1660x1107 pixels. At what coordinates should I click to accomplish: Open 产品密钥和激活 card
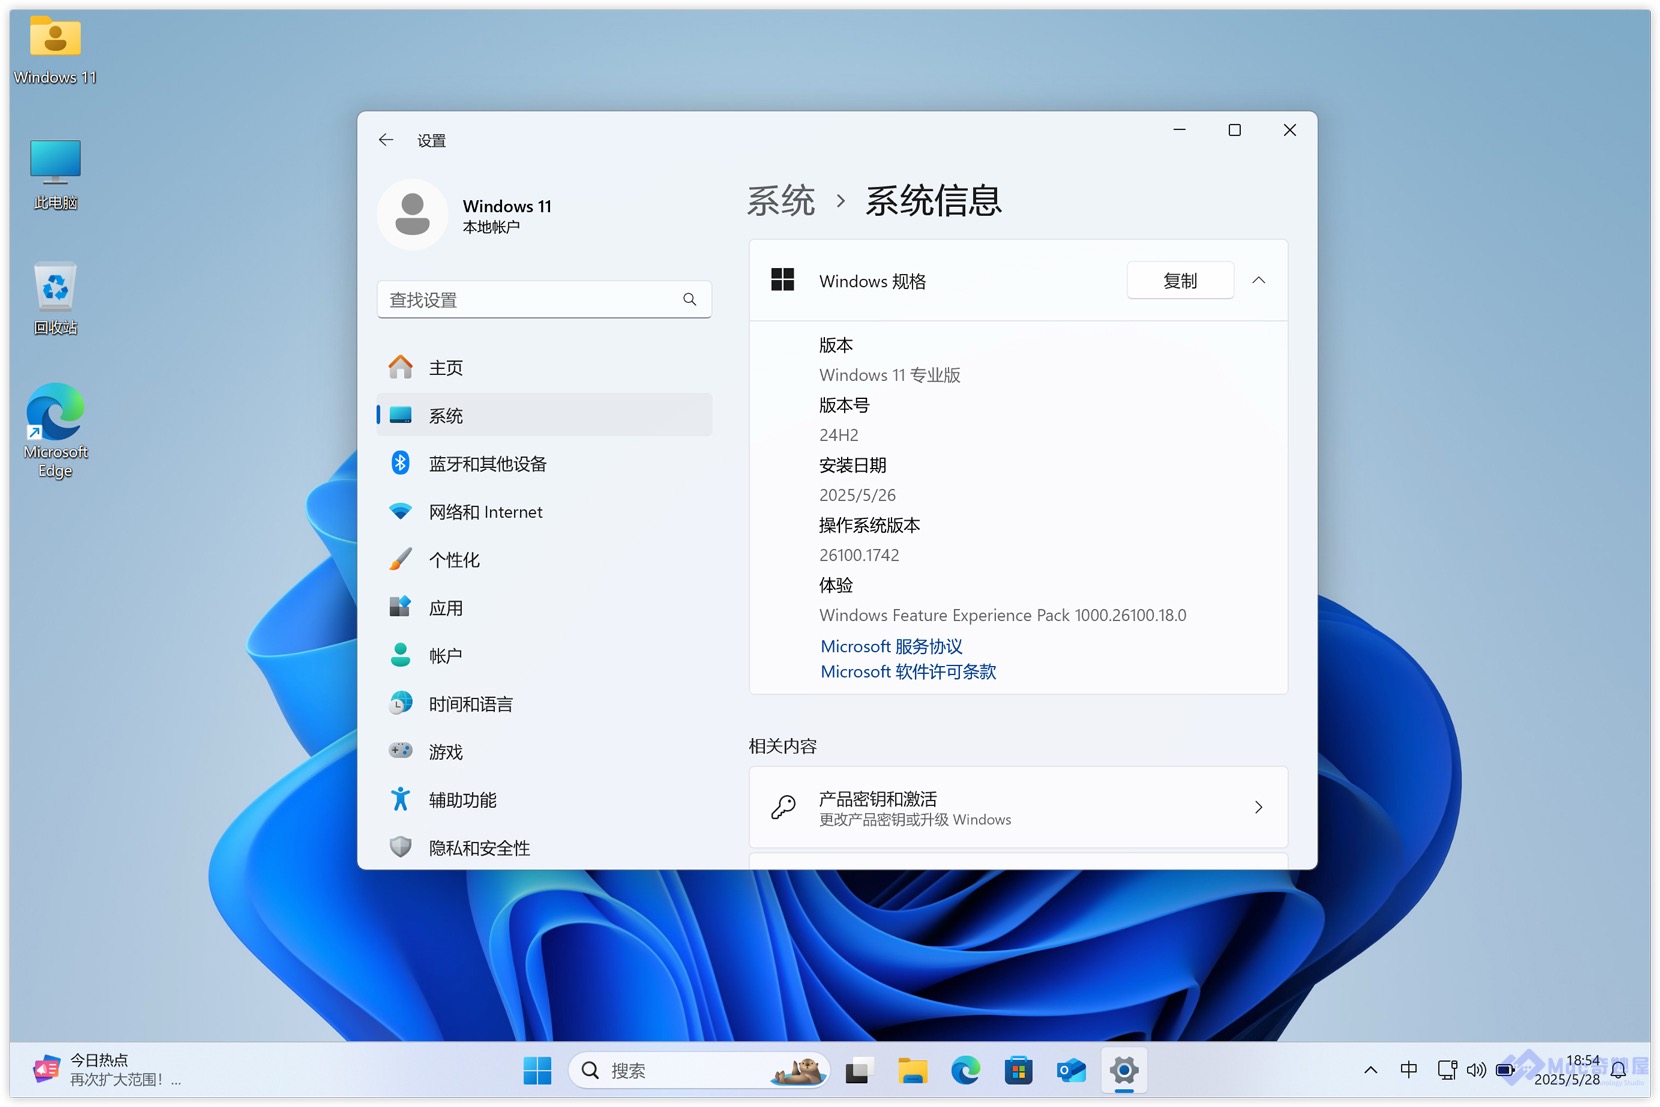pyautogui.click(x=1018, y=807)
